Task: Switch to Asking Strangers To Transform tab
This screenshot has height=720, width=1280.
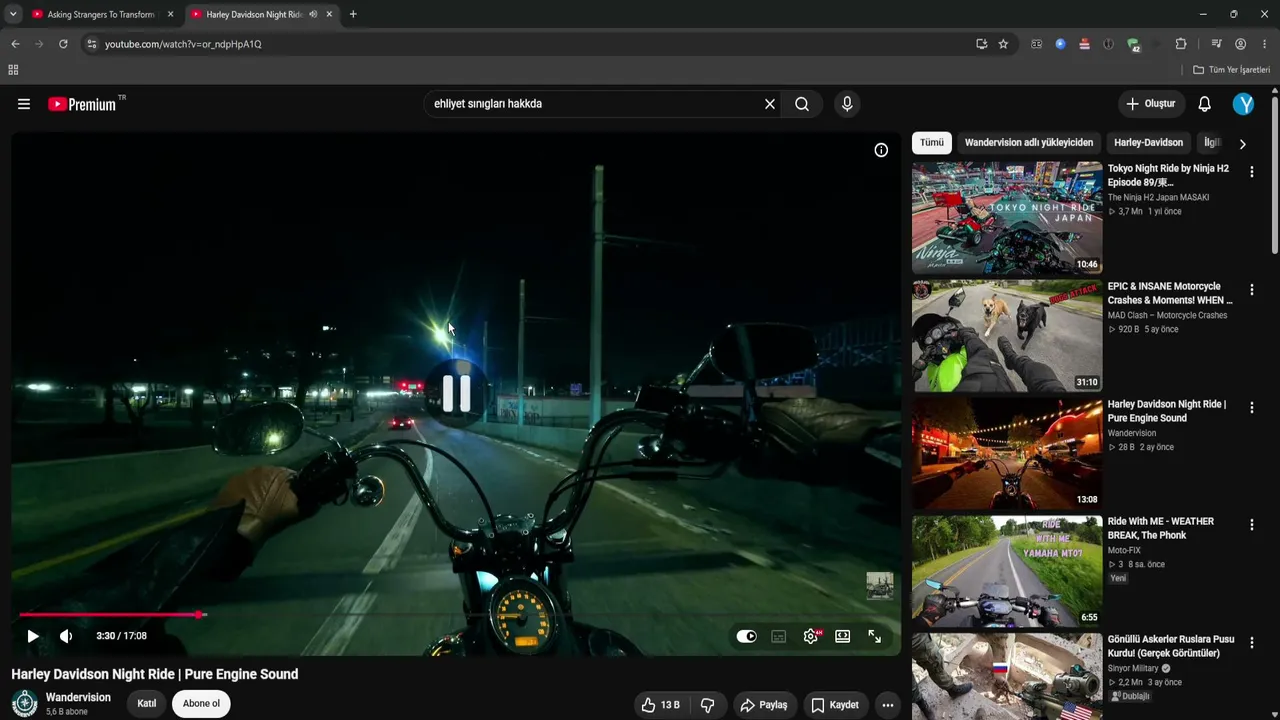Action: pyautogui.click(x=101, y=14)
